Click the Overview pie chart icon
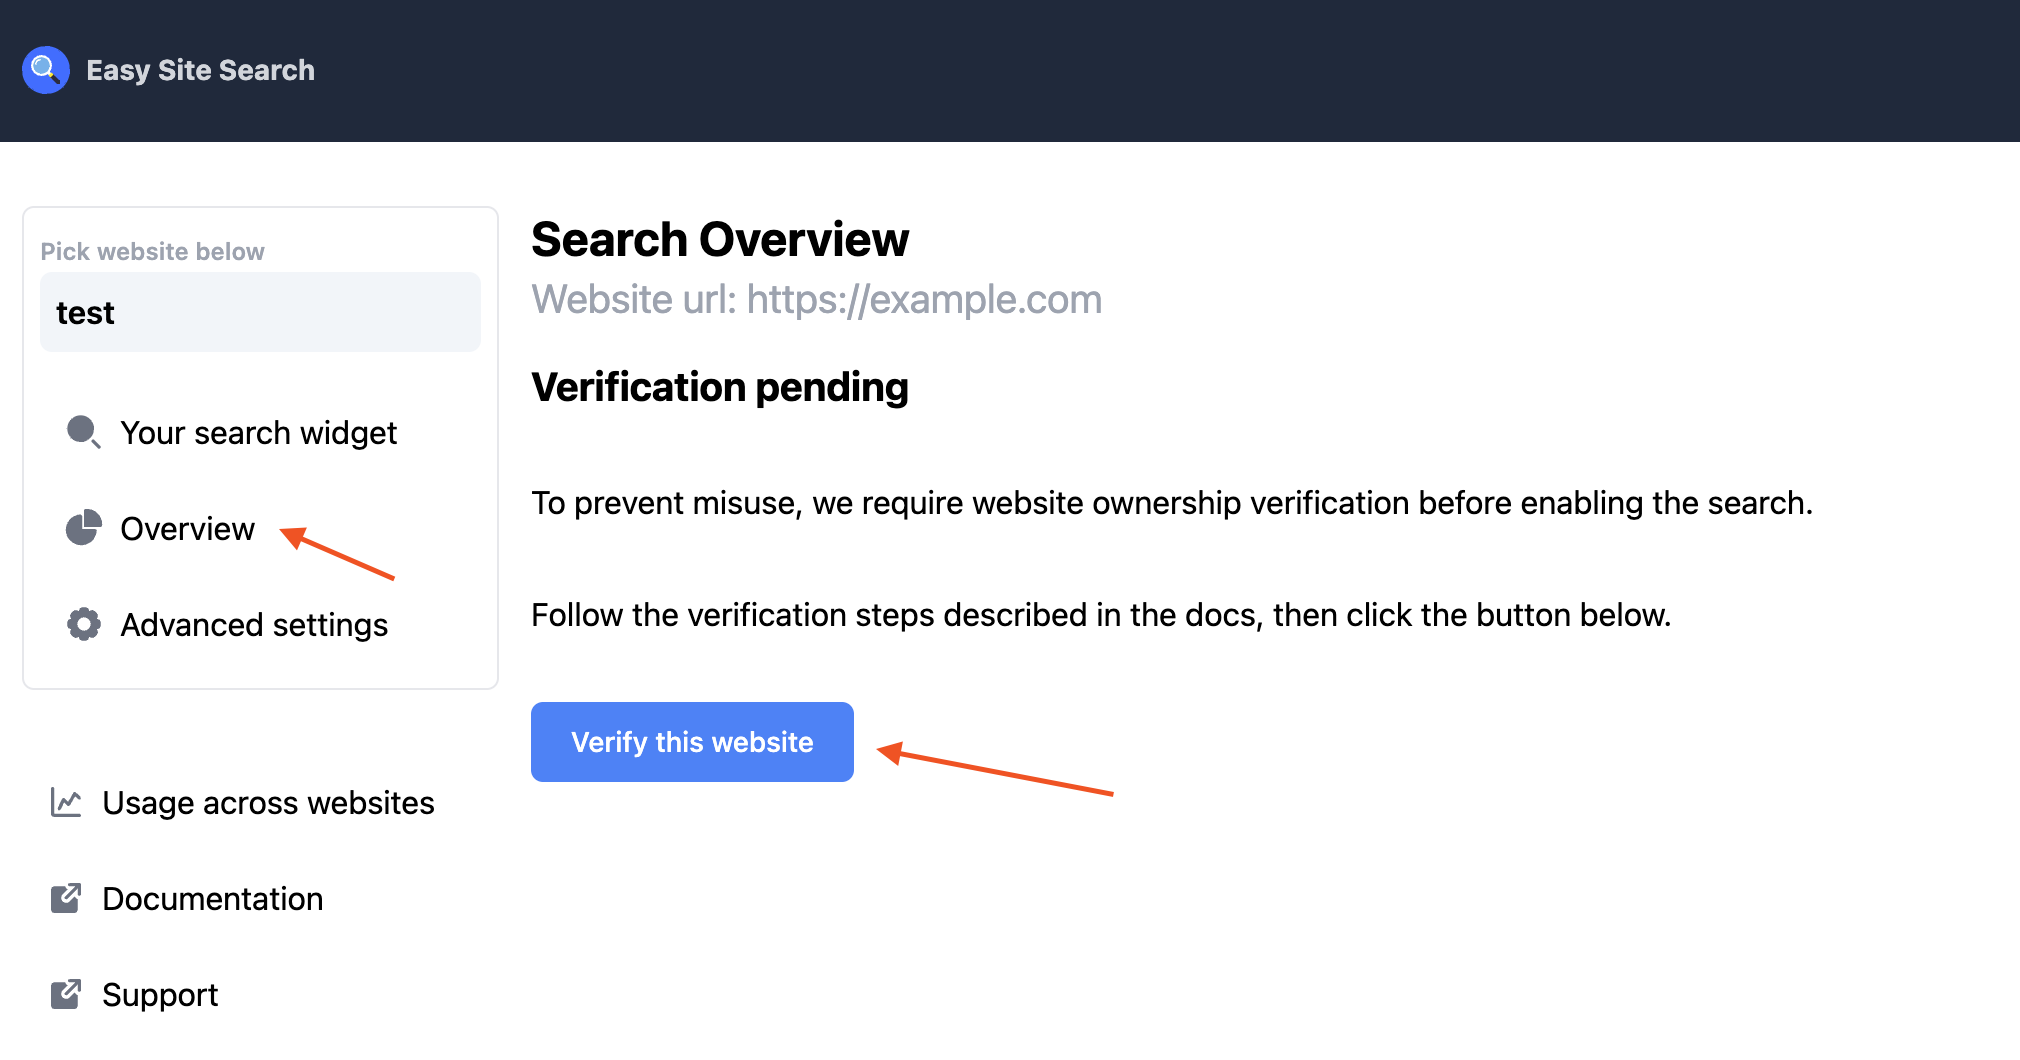The height and width of the screenshot is (1060, 2020). (x=84, y=528)
